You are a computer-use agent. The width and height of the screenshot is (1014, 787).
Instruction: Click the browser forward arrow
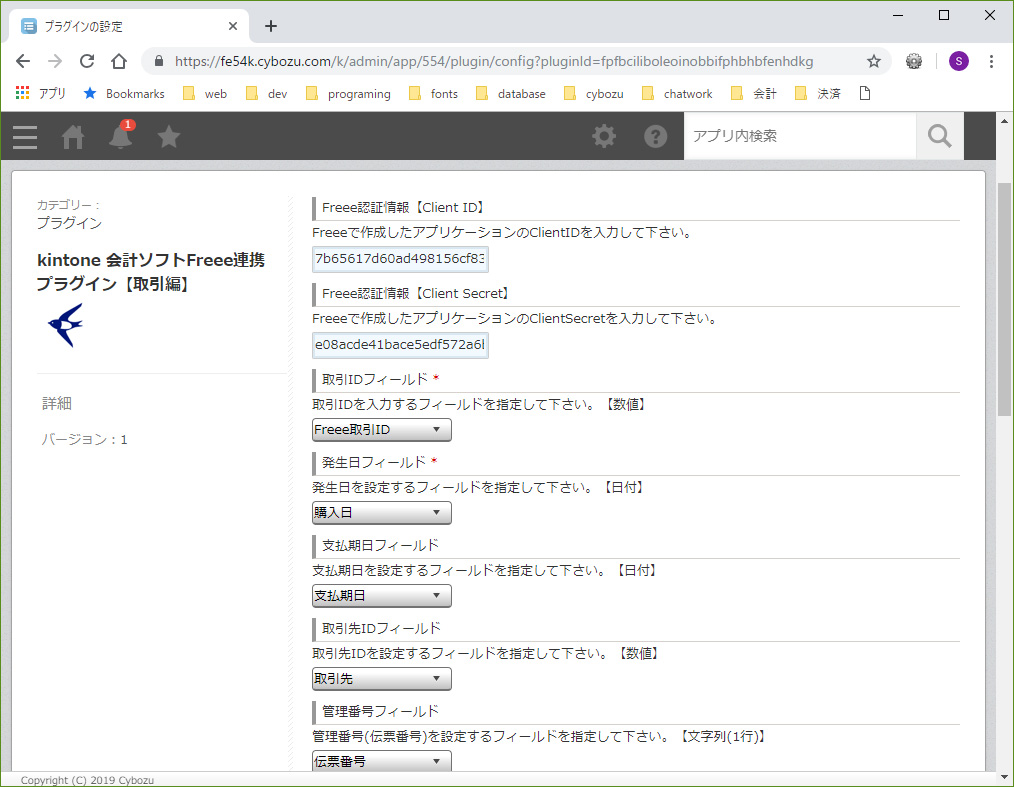pos(55,61)
